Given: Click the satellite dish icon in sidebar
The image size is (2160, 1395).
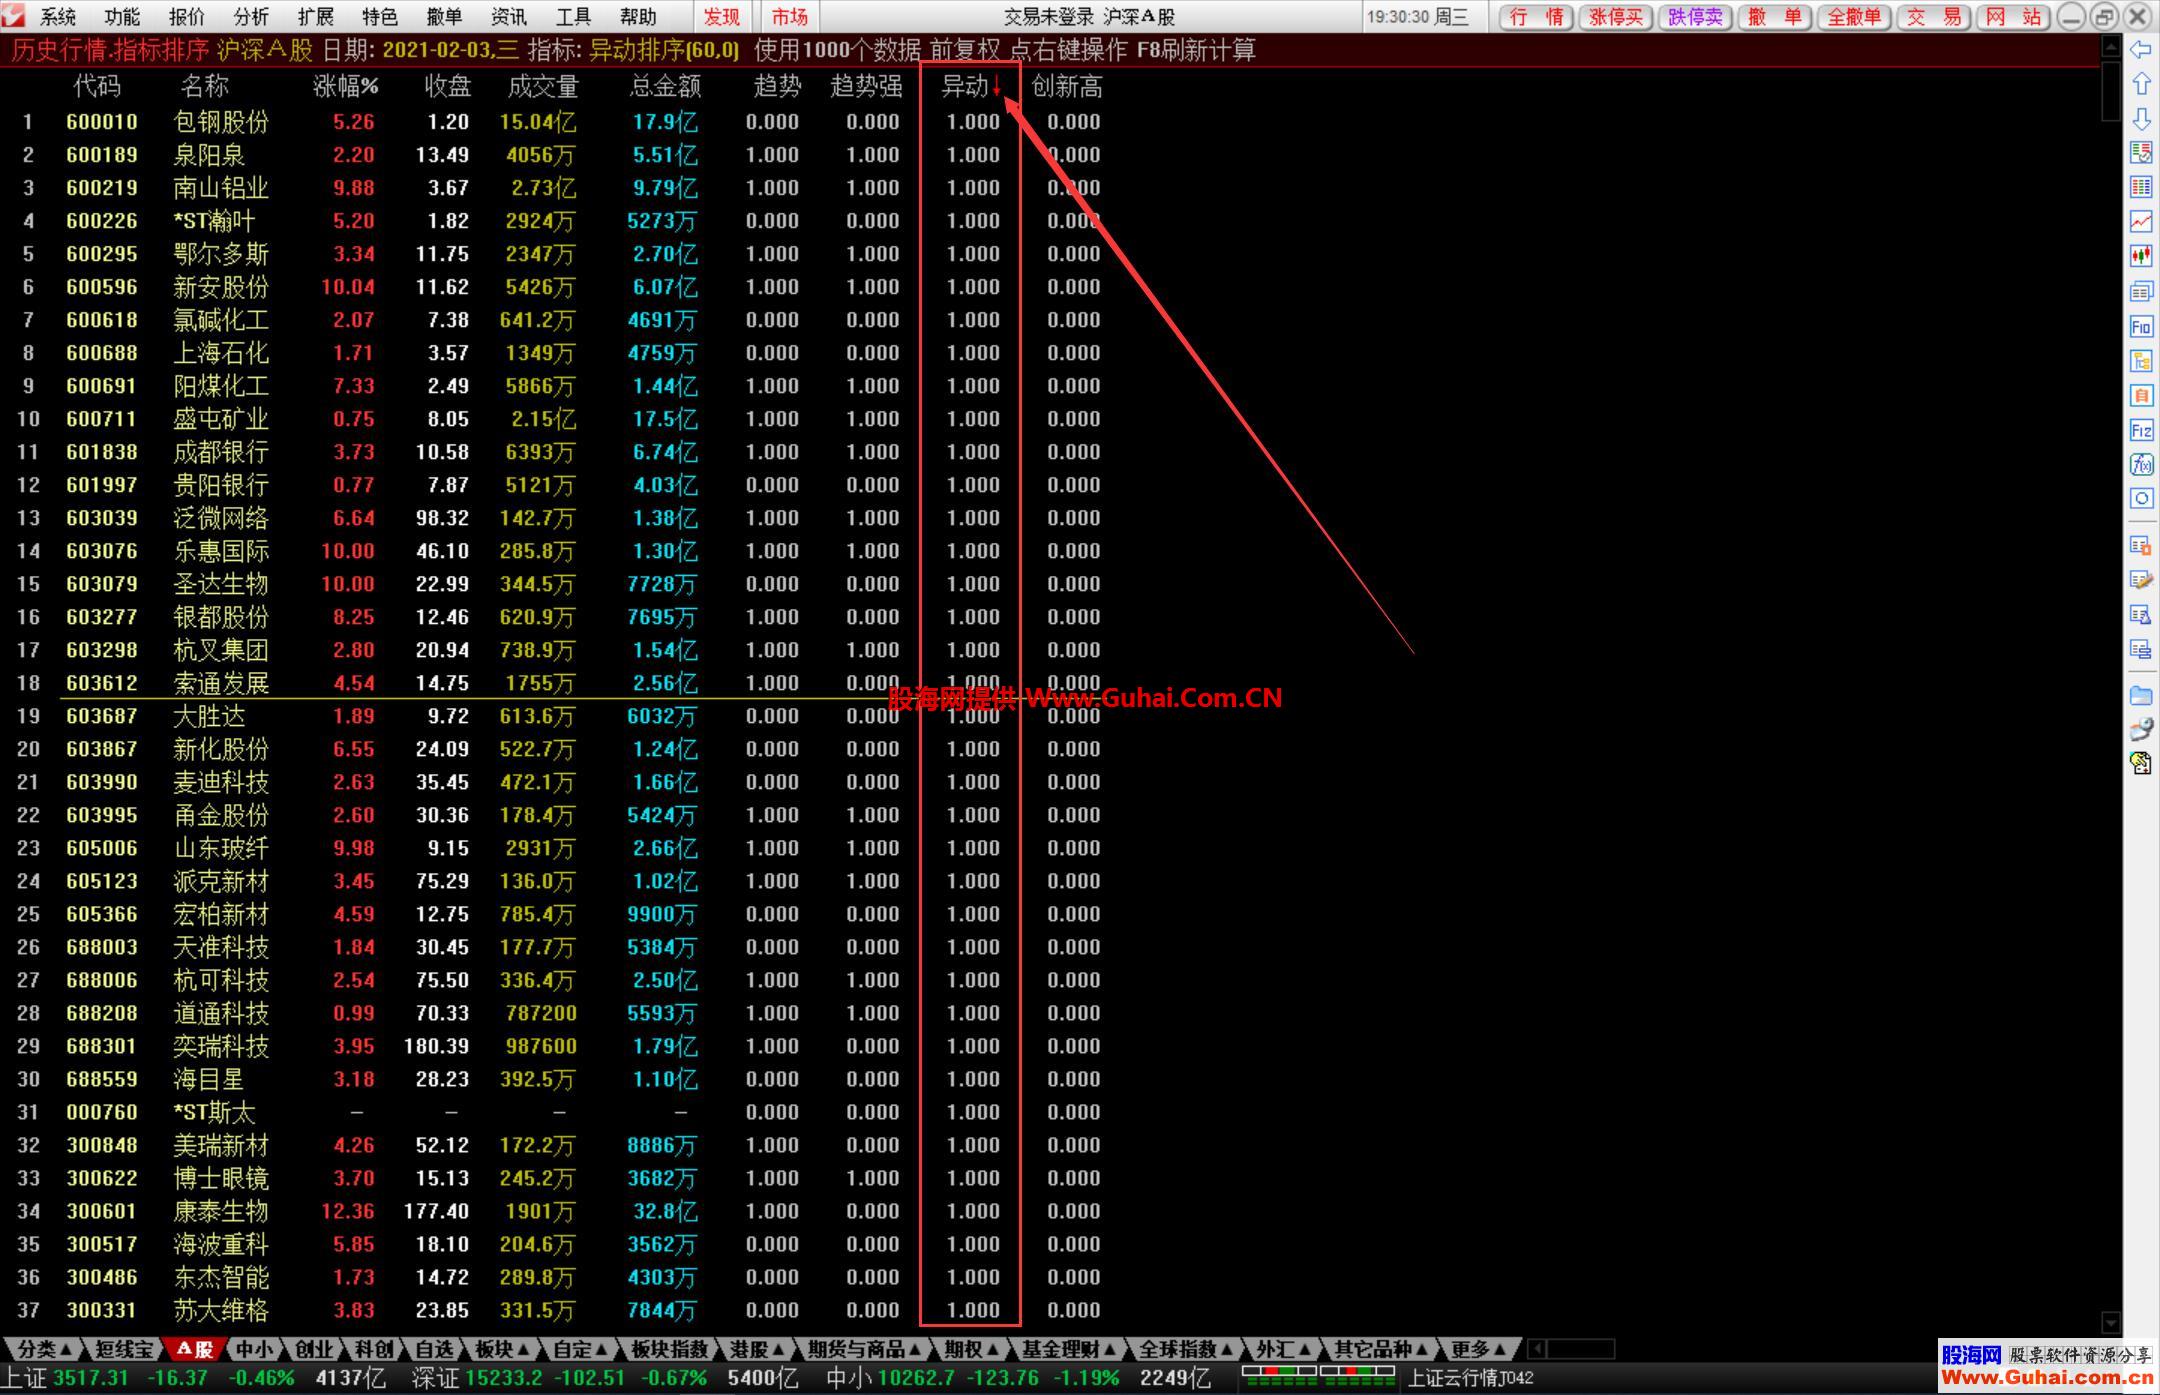Looking at the screenshot, I should [x=2141, y=729].
